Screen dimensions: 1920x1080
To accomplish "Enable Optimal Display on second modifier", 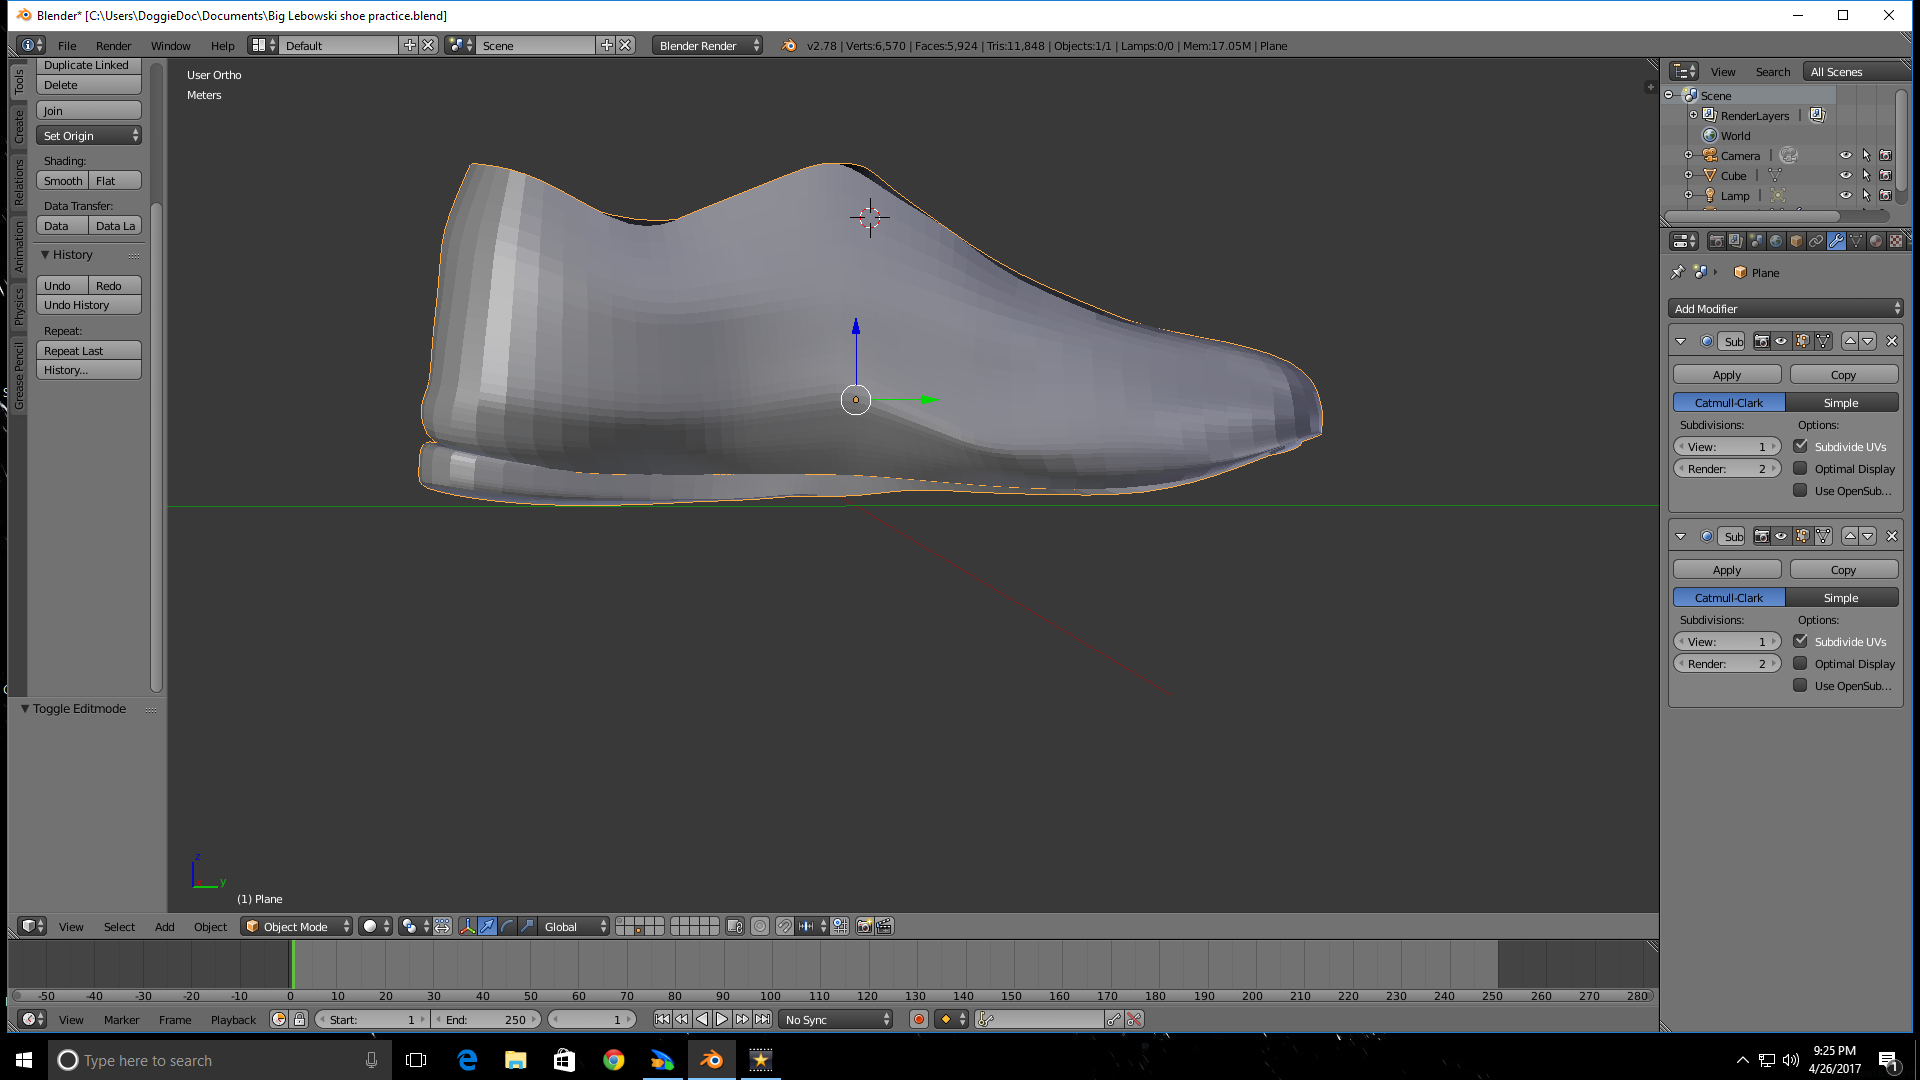I will 1800,663.
